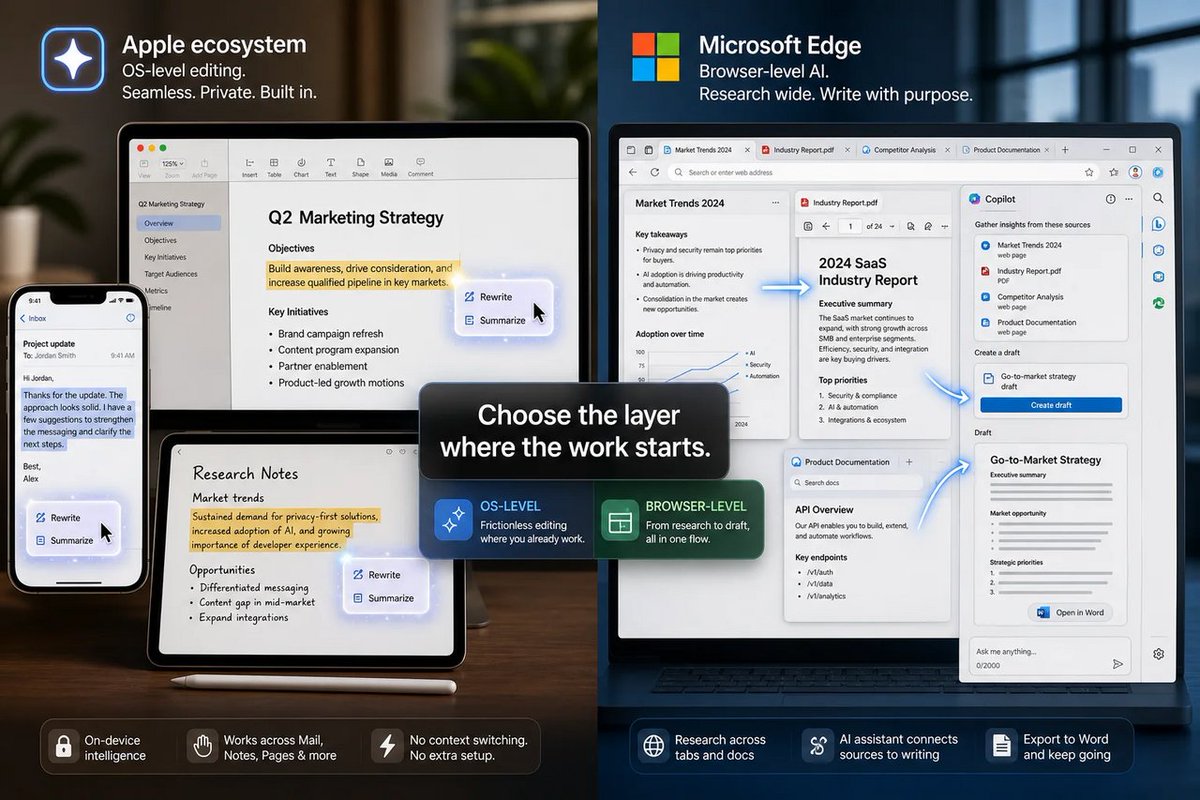Choose the Text tool in Pages toolbar
The width and height of the screenshot is (1200, 800).
tap(330, 167)
